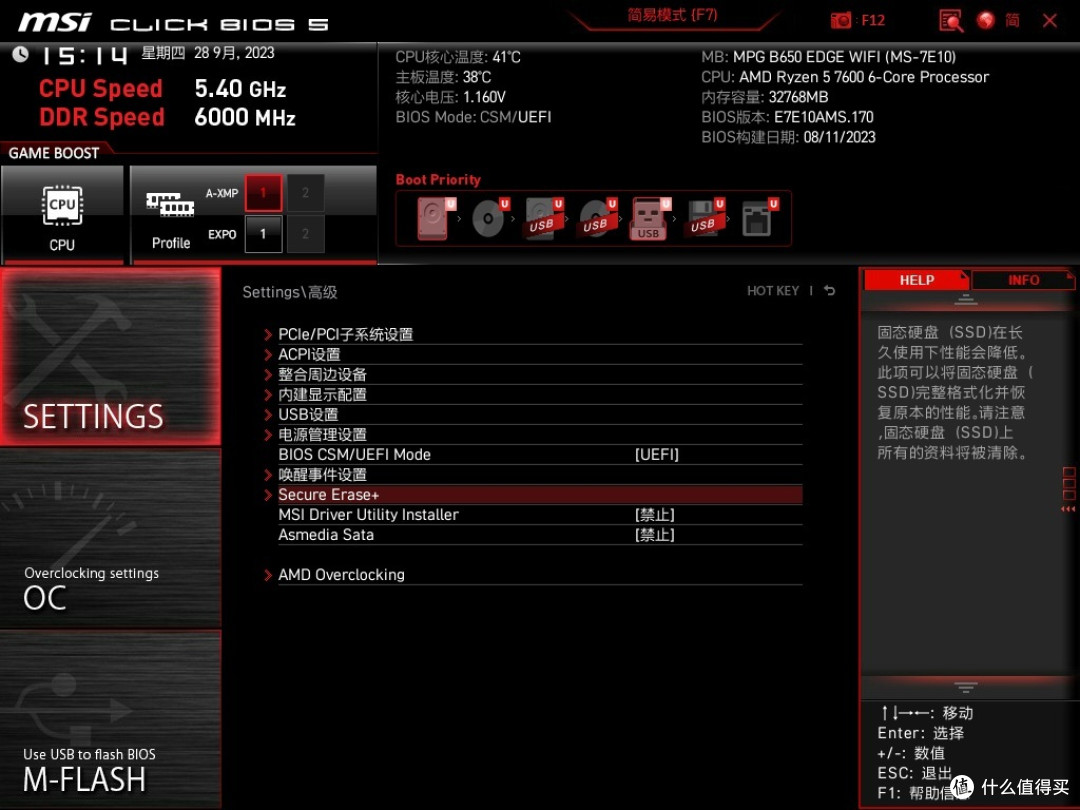The height and width of the screenshot is (810, 1080).
Task: Select the USB key boot device icon
Action: click(650, 219)
